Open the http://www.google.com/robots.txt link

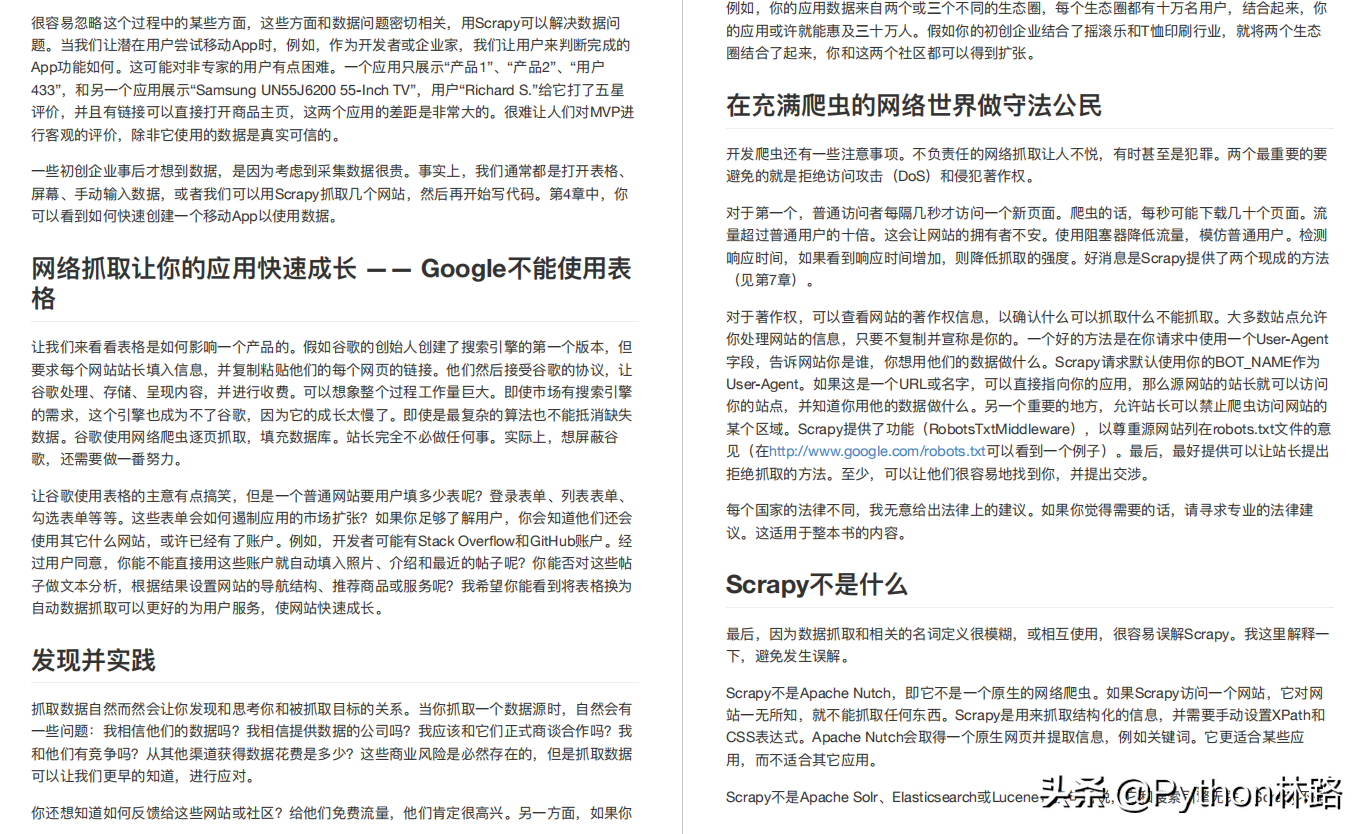(x=877, y=452)
